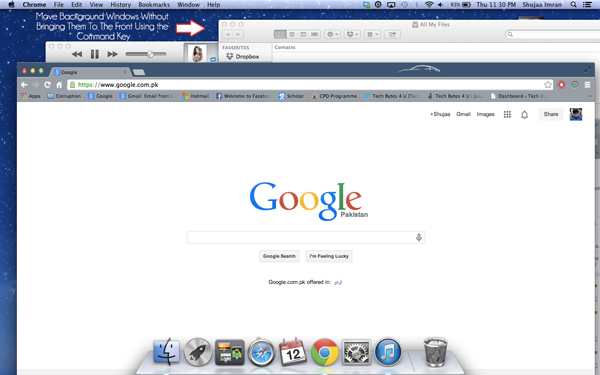
Task: Open the File menu
Action: (59, 5)
